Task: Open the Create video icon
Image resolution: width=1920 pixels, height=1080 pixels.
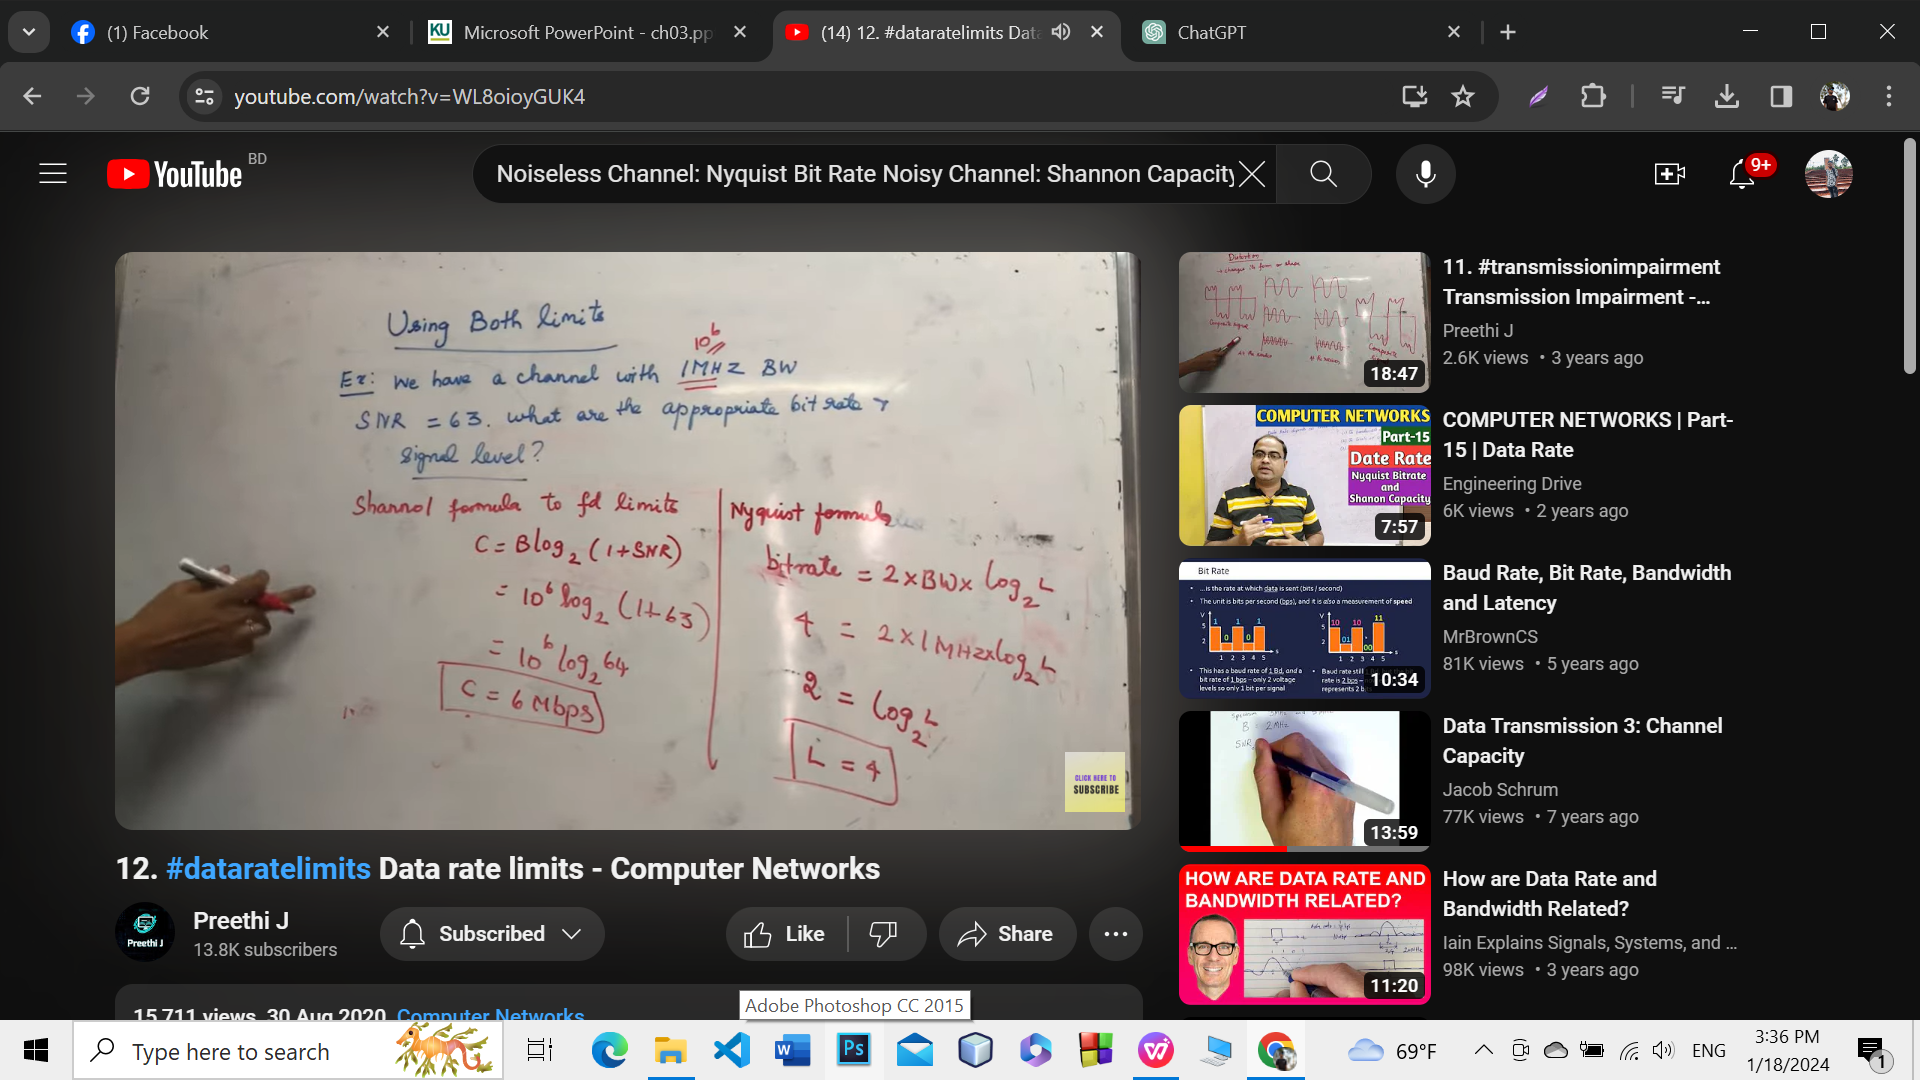Action: tap(1669, 174)
